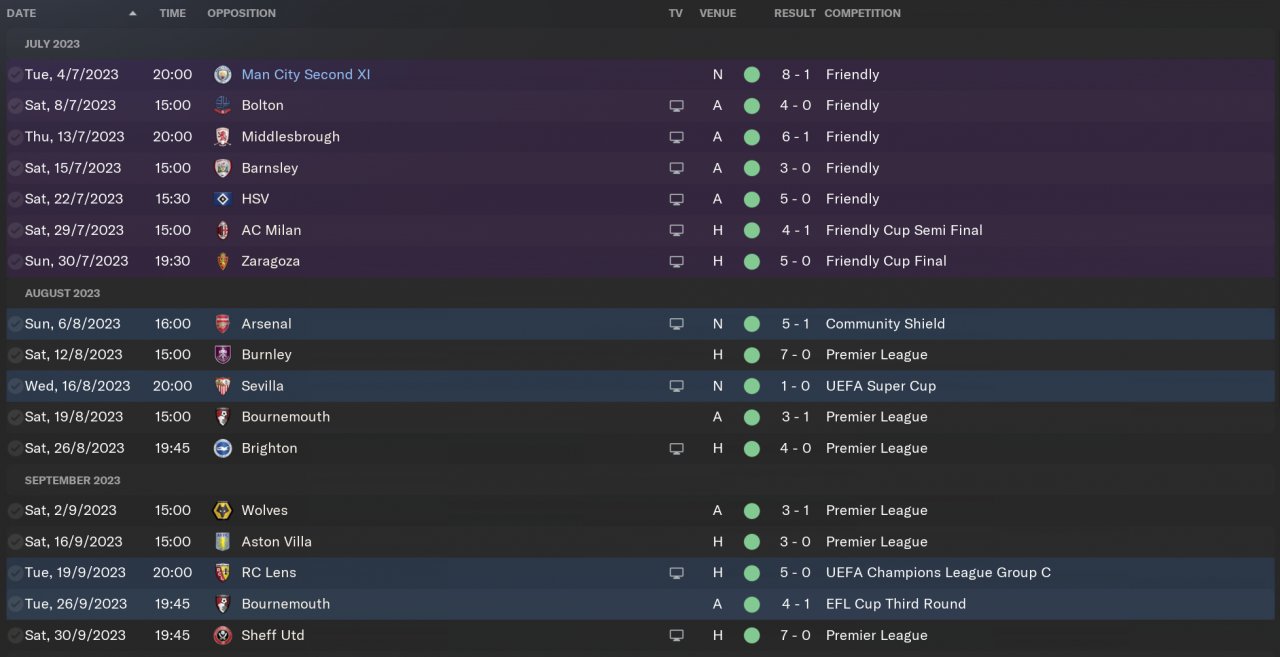Collapse the SEPTEMBER 2023 month group
The height and width of the screenshot is (657, 1280).
[72, 480]
